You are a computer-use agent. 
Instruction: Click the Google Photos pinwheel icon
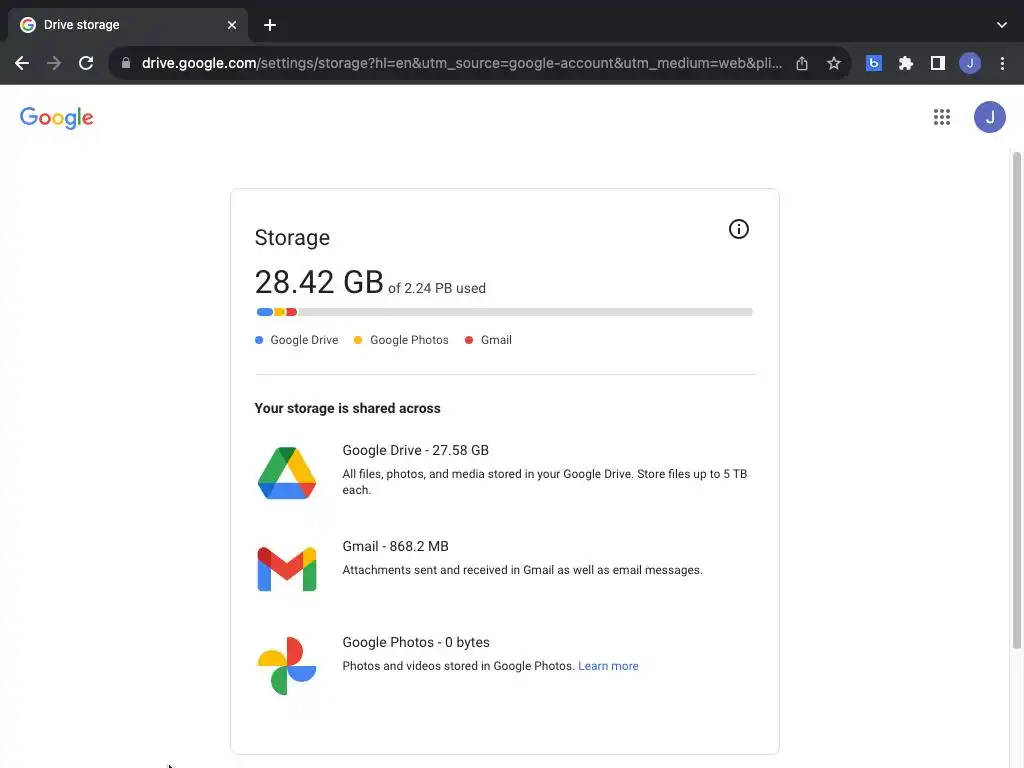coord(287,665)
